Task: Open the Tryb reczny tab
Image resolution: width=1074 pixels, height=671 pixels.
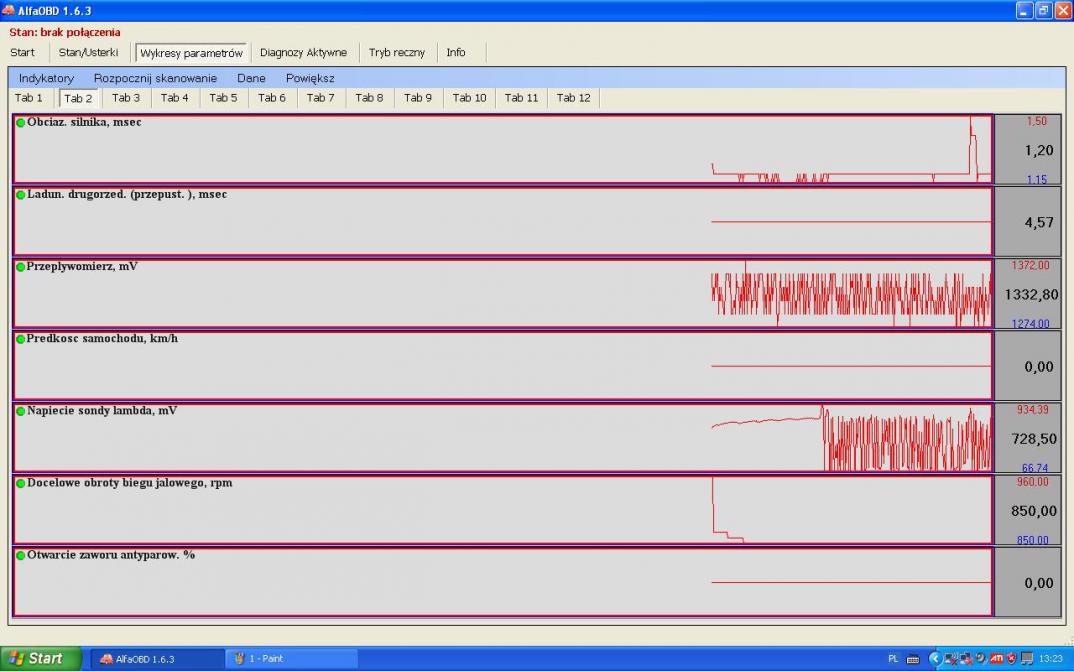Action: 396,53
